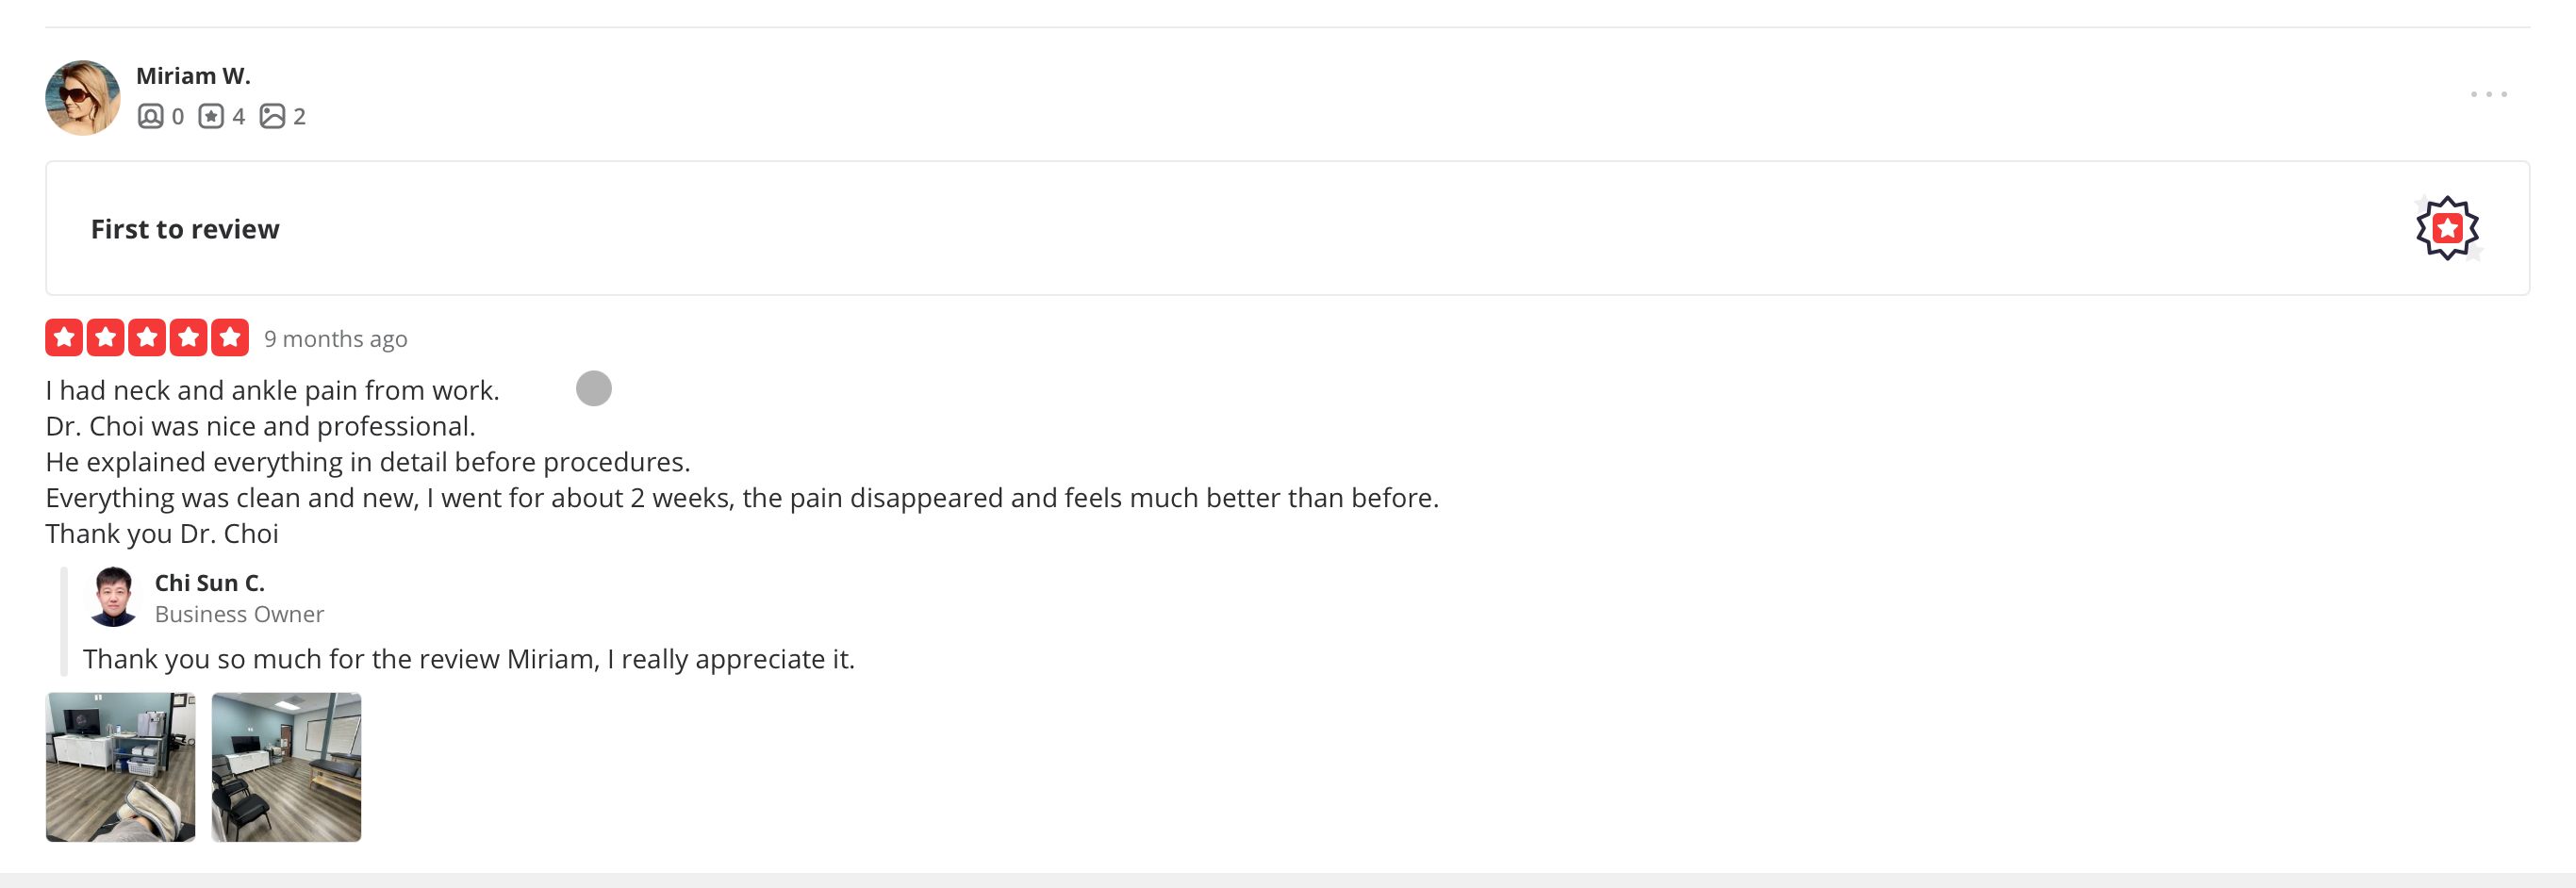Viewport: 2576px width, 888px height.
Task: Open the first office photo thumbnail
Action: pyautogui.click(x=121, y=767)
